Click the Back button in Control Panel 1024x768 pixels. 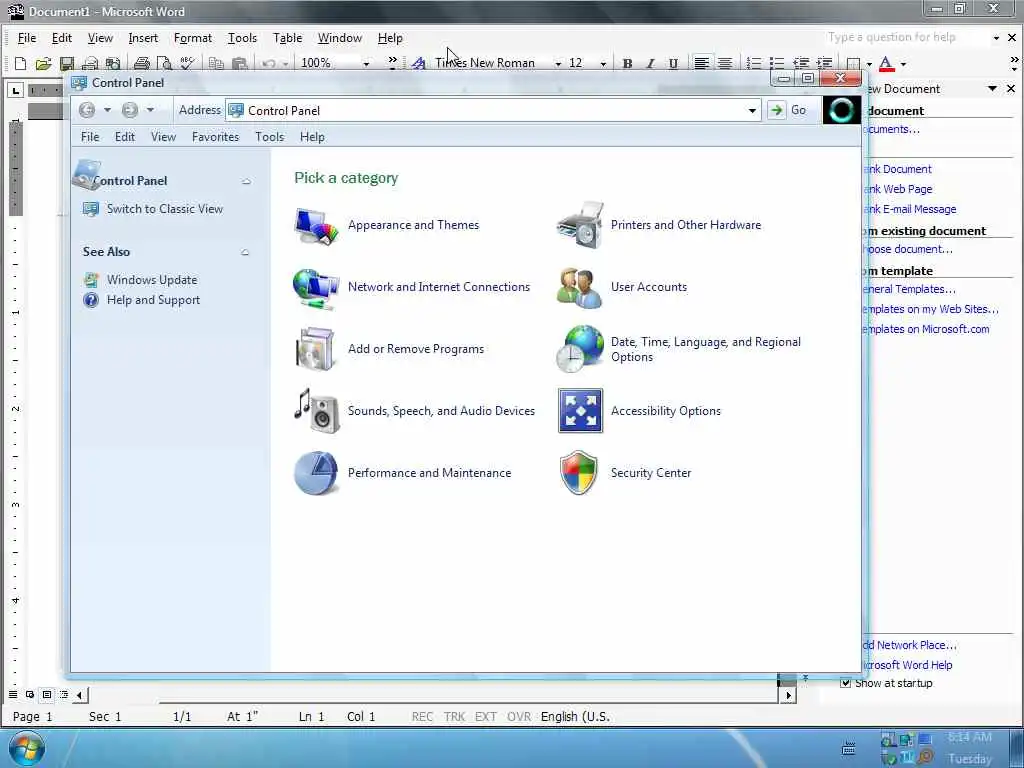click(87, 110)
